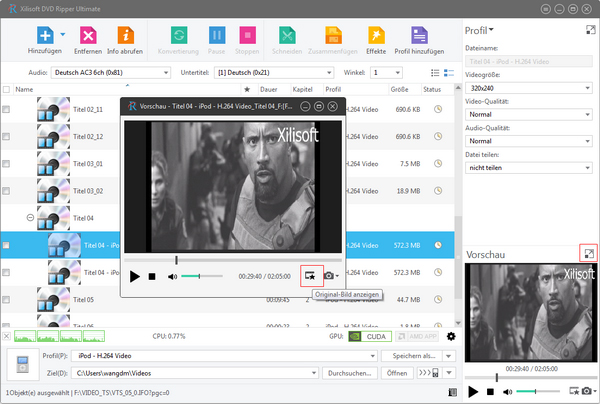600x404 pixels.
Task: Adjust the side Vorschau panel volume slider
Action: tap(538, 391)
